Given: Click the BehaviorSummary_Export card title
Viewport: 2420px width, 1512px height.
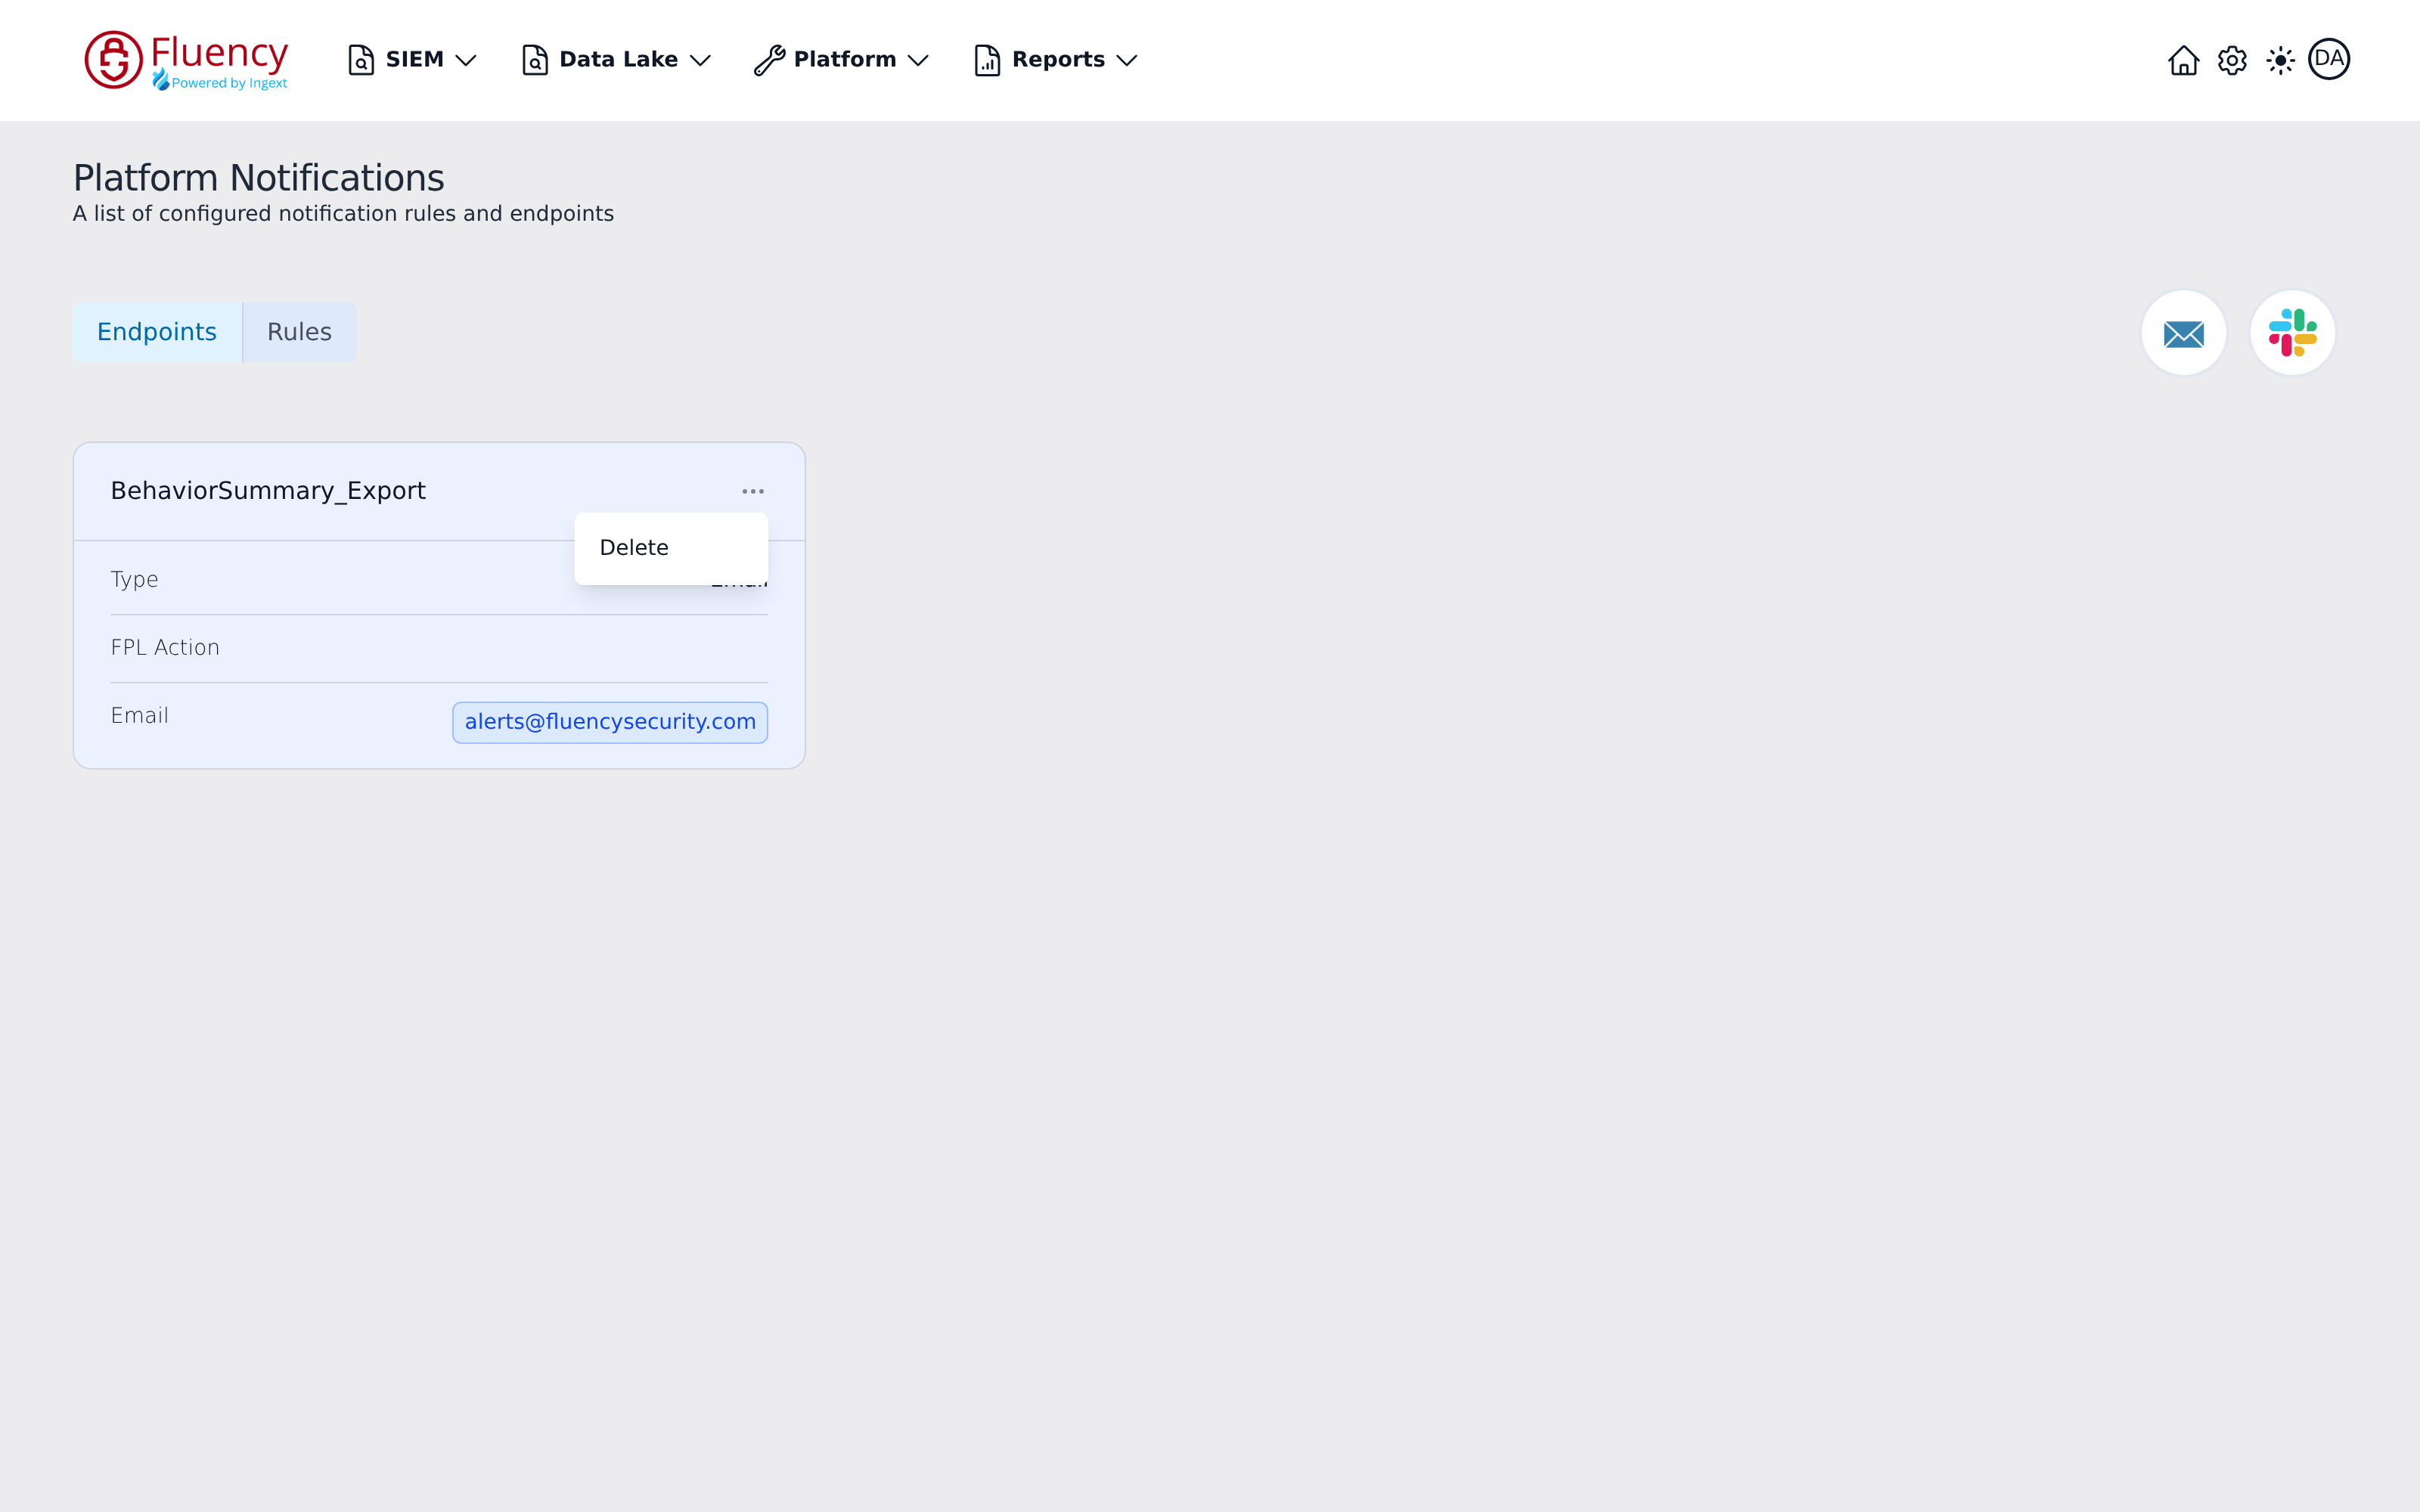Looking at the screenshot, I should tap(268, 491).
